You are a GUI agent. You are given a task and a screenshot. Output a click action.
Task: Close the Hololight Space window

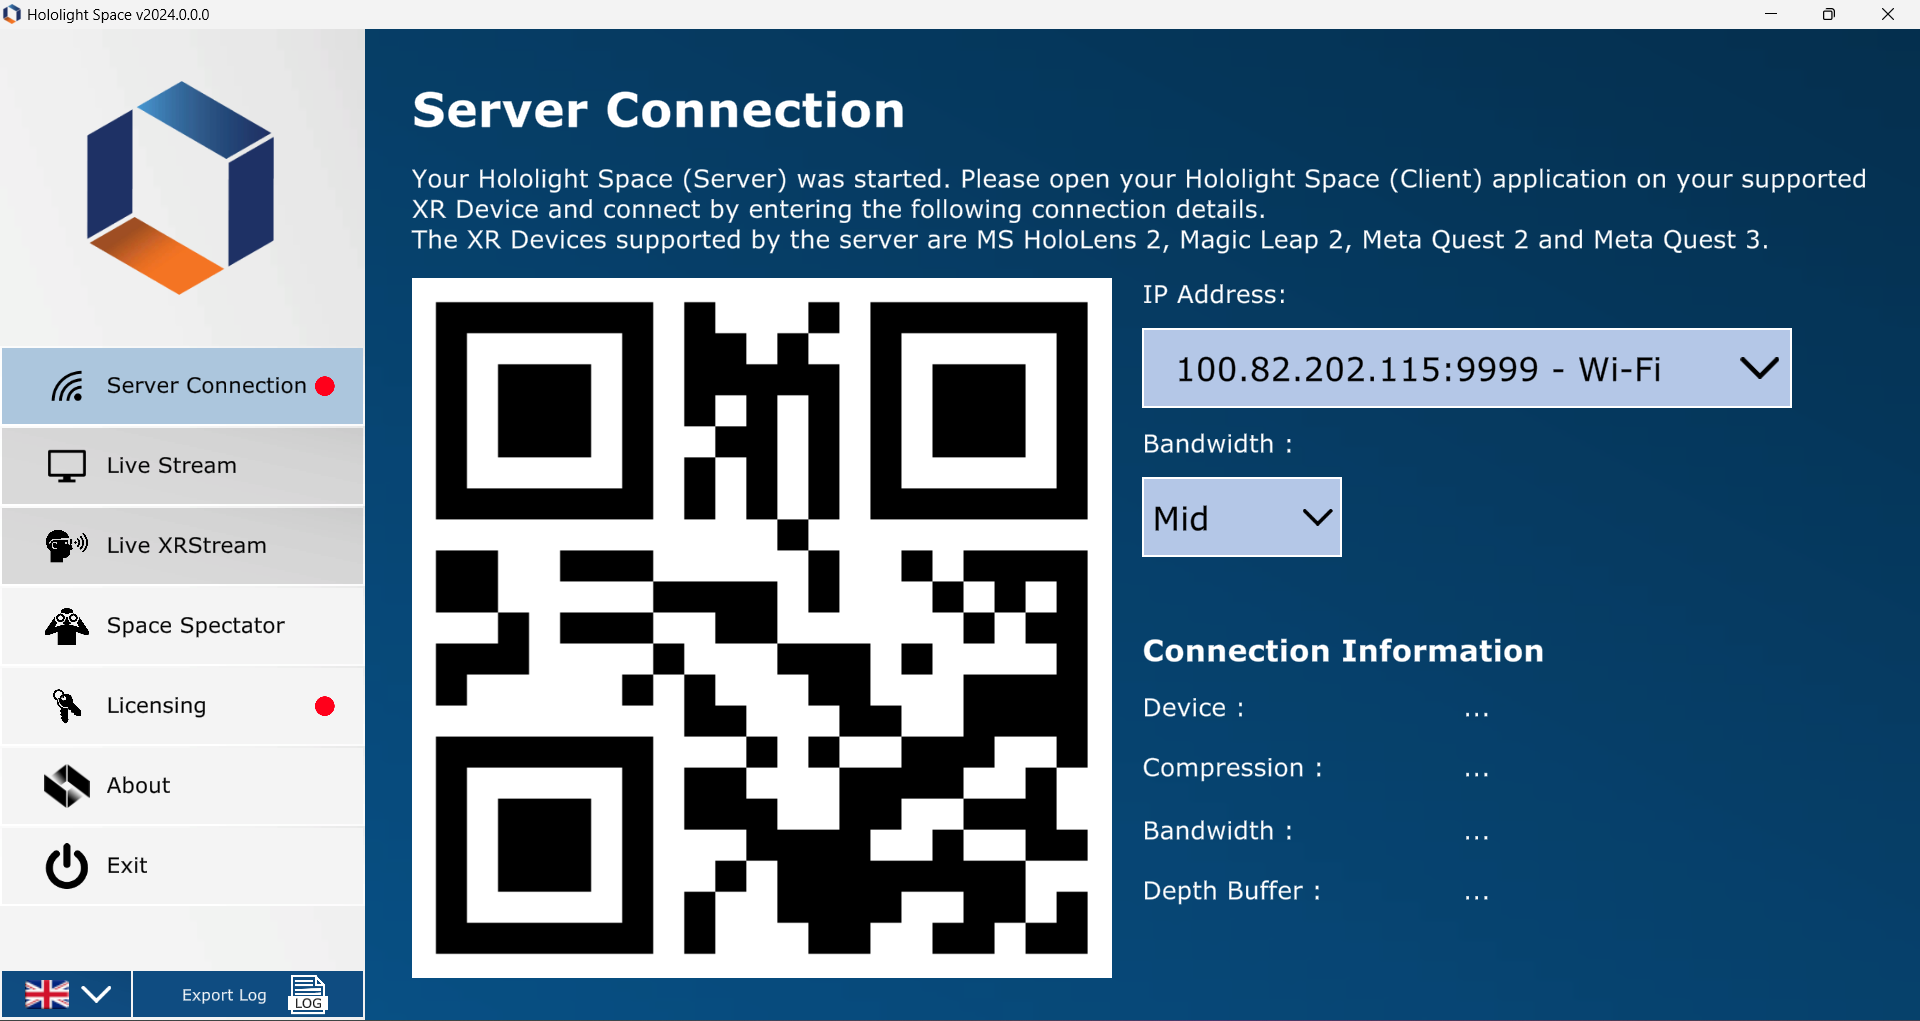click(x=1888, y=14)
